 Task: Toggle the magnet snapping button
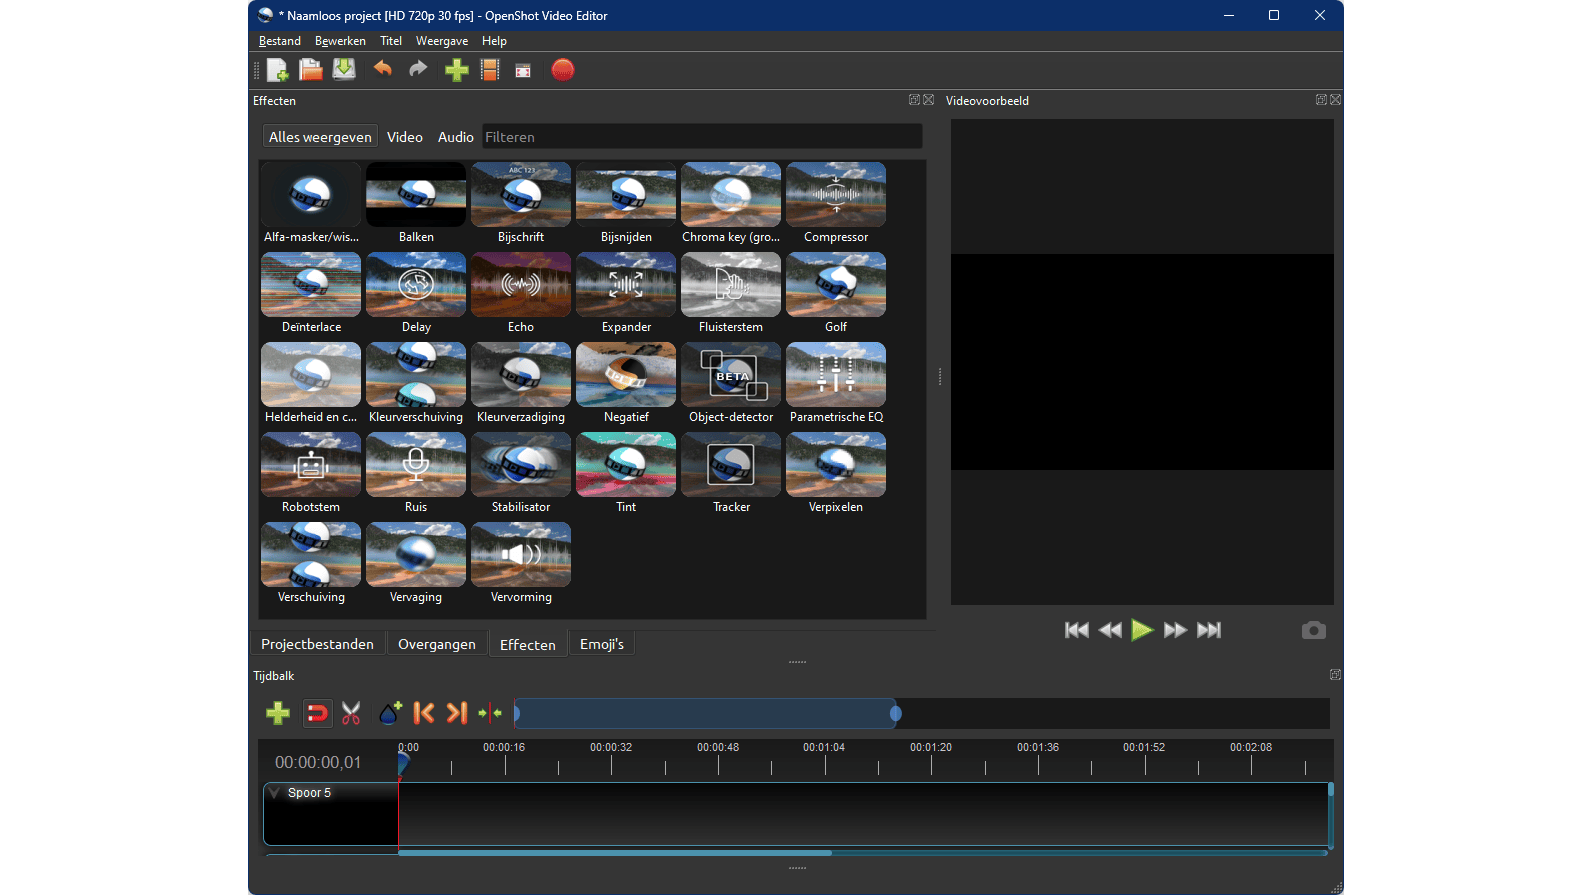click(x=317, y=713)
